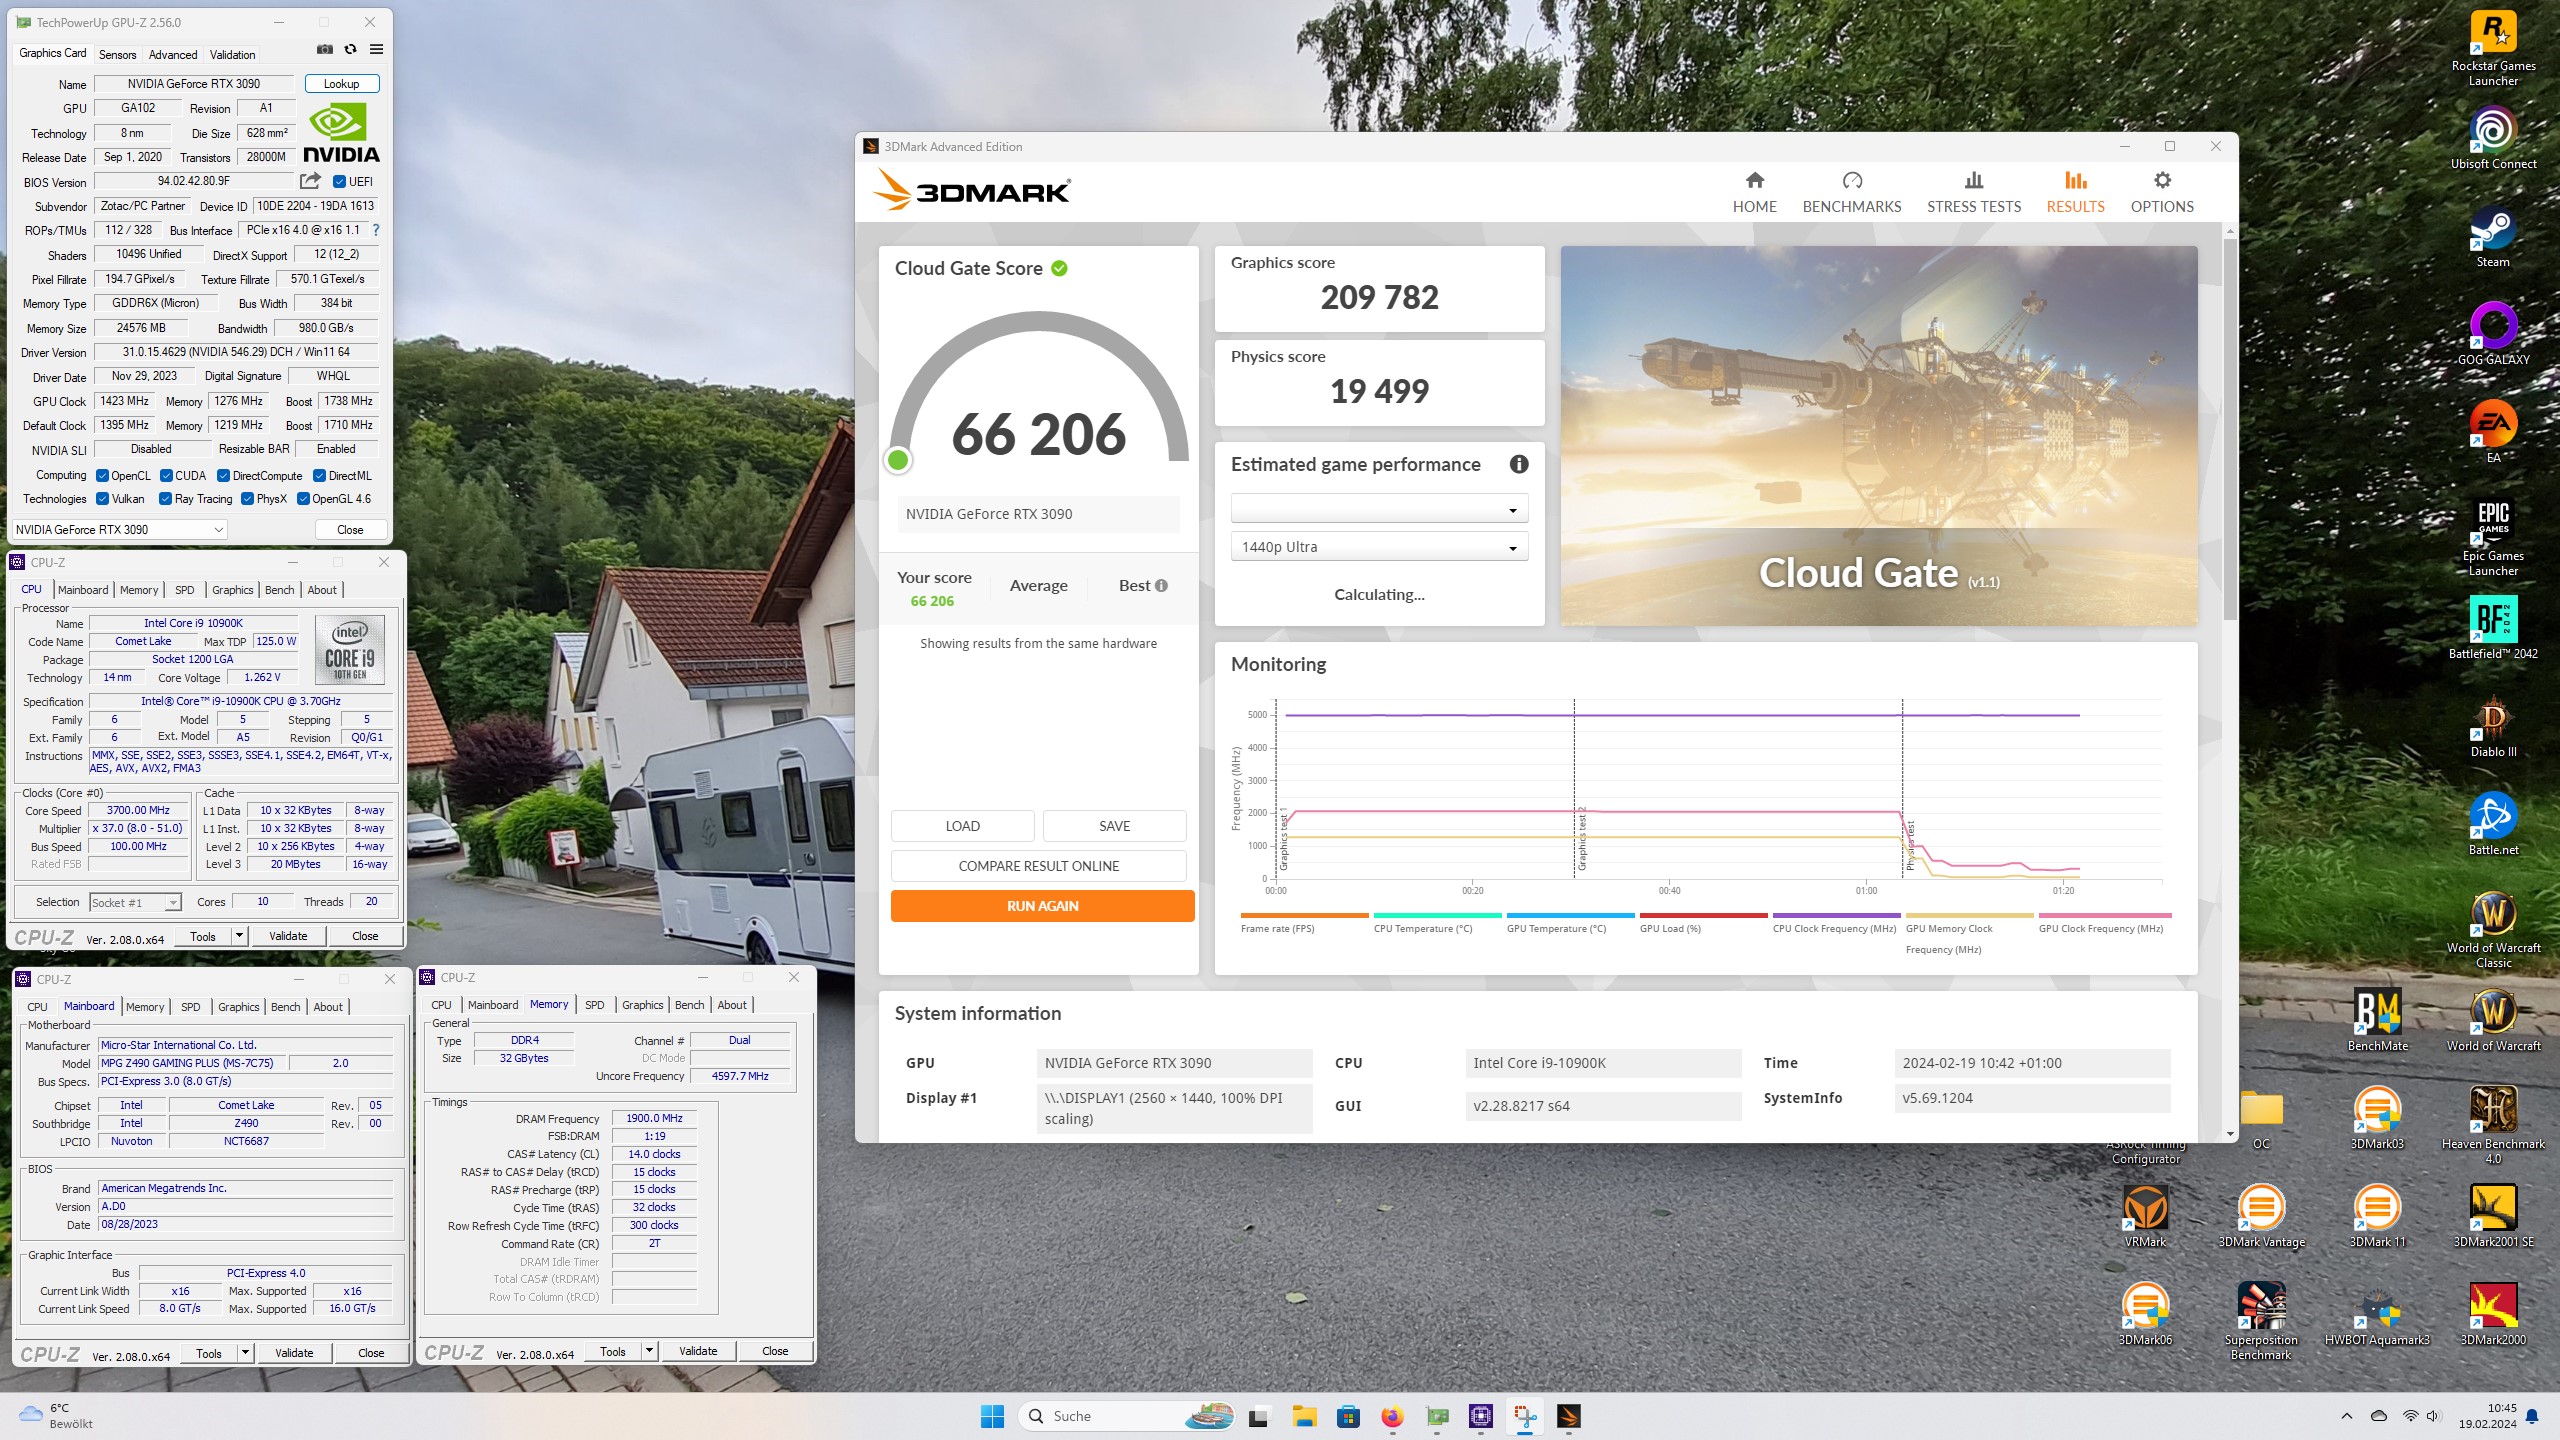Open the VRMark desktop icon
Image resolution: width=2560 pixels, height=1440 pixels.
click(2145, 1216)
